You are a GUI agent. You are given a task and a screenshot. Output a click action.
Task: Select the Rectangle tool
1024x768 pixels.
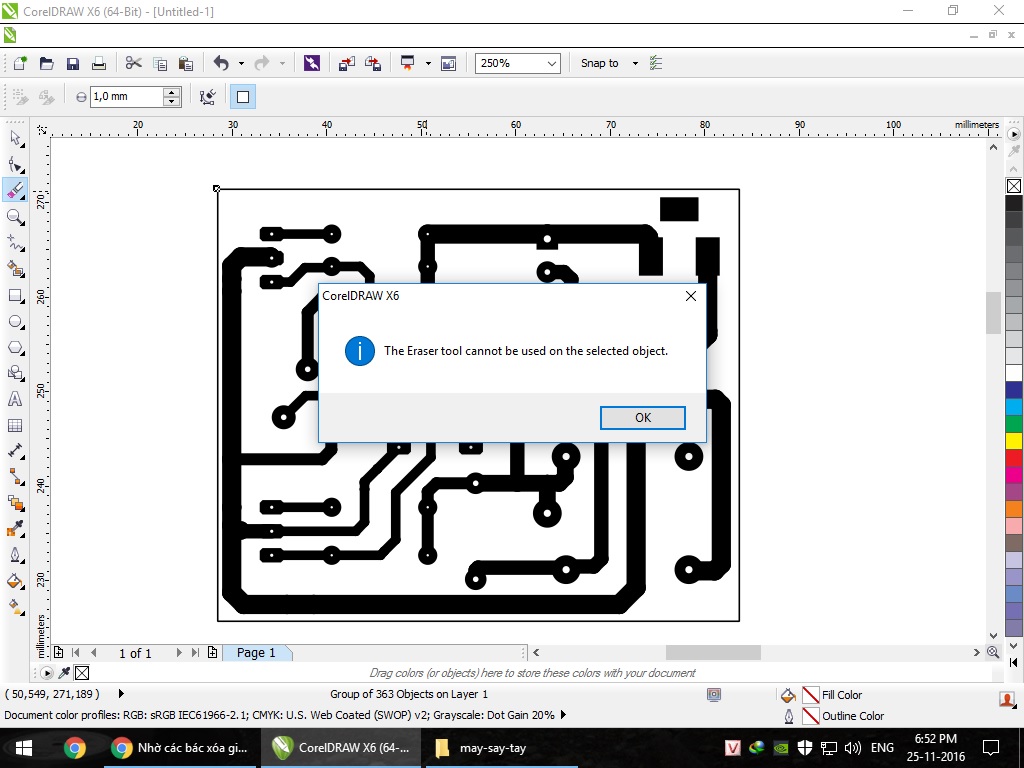(x=15, y=295)
